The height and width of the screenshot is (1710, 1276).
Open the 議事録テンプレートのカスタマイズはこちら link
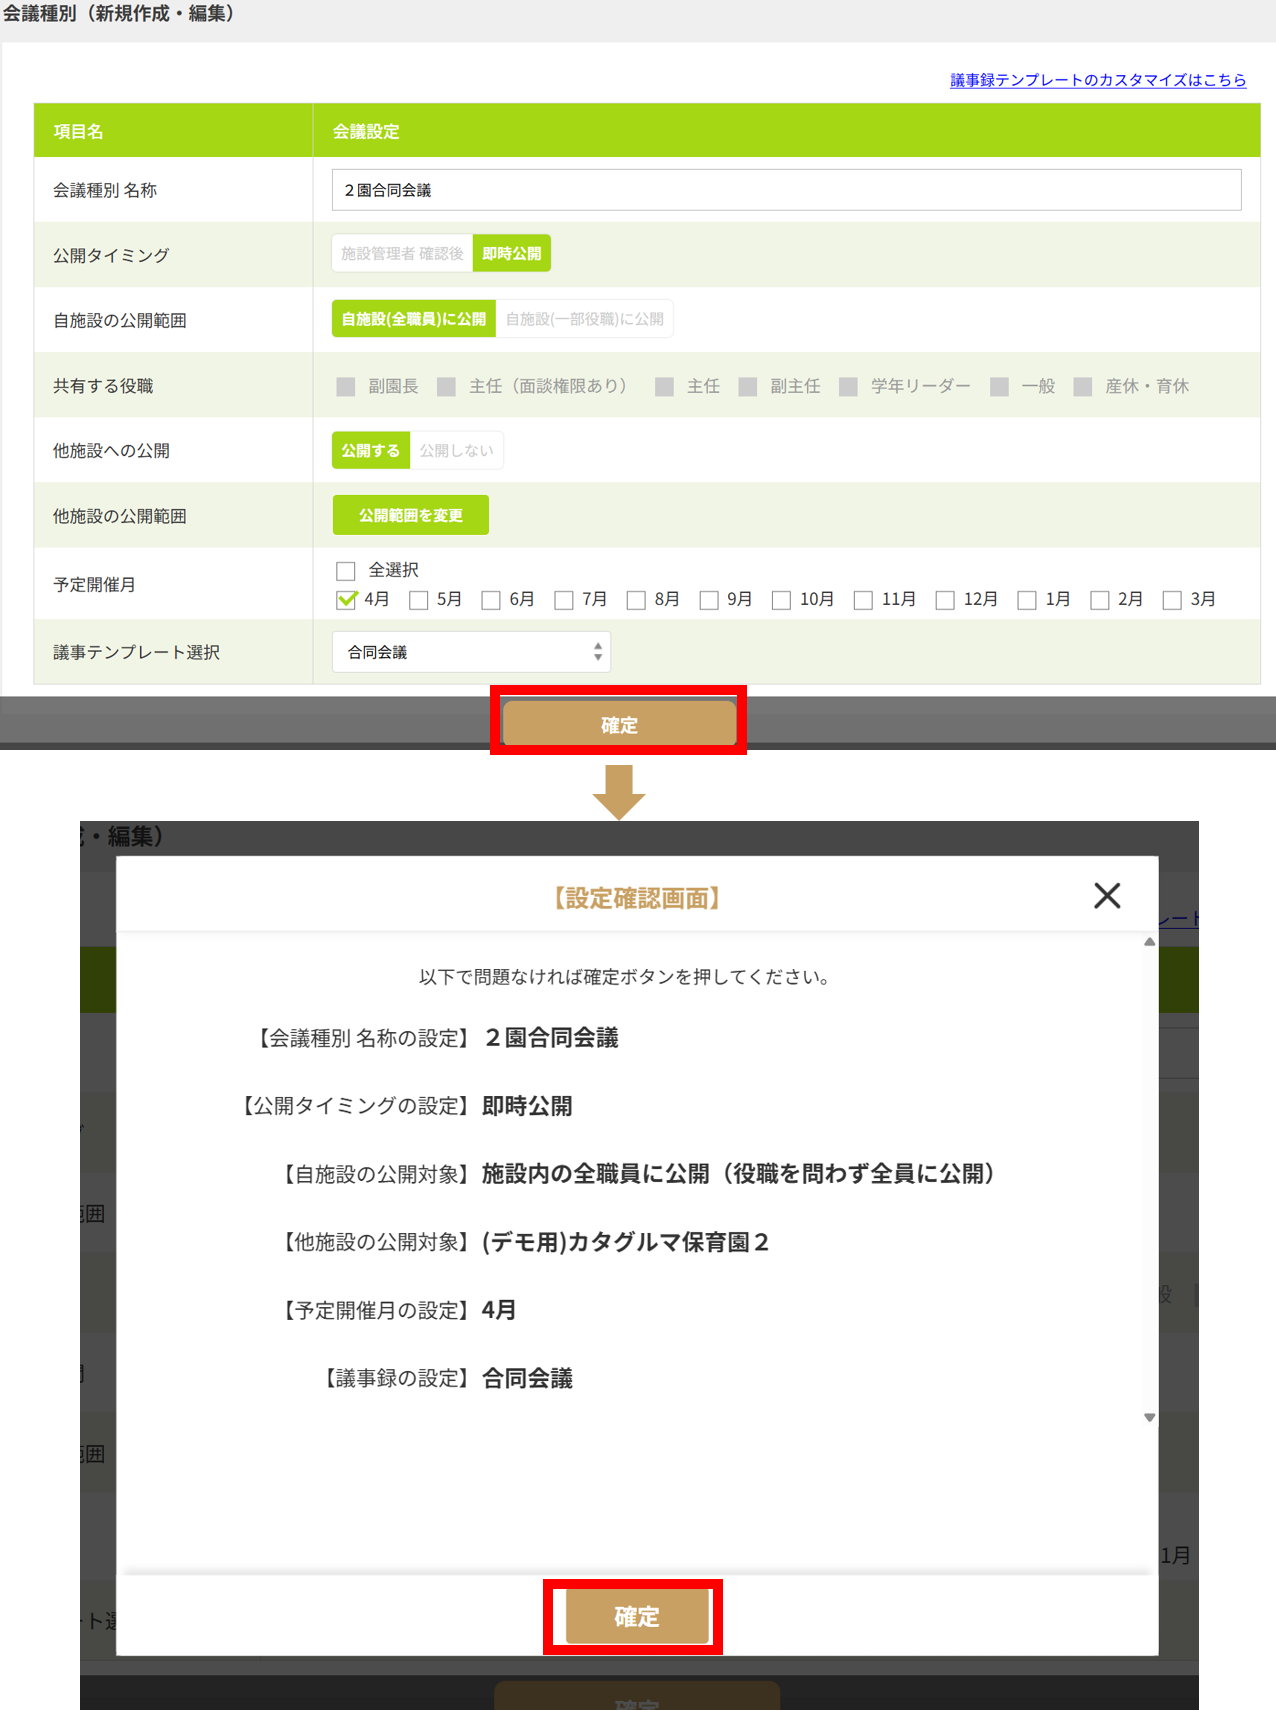(1098, 80)
